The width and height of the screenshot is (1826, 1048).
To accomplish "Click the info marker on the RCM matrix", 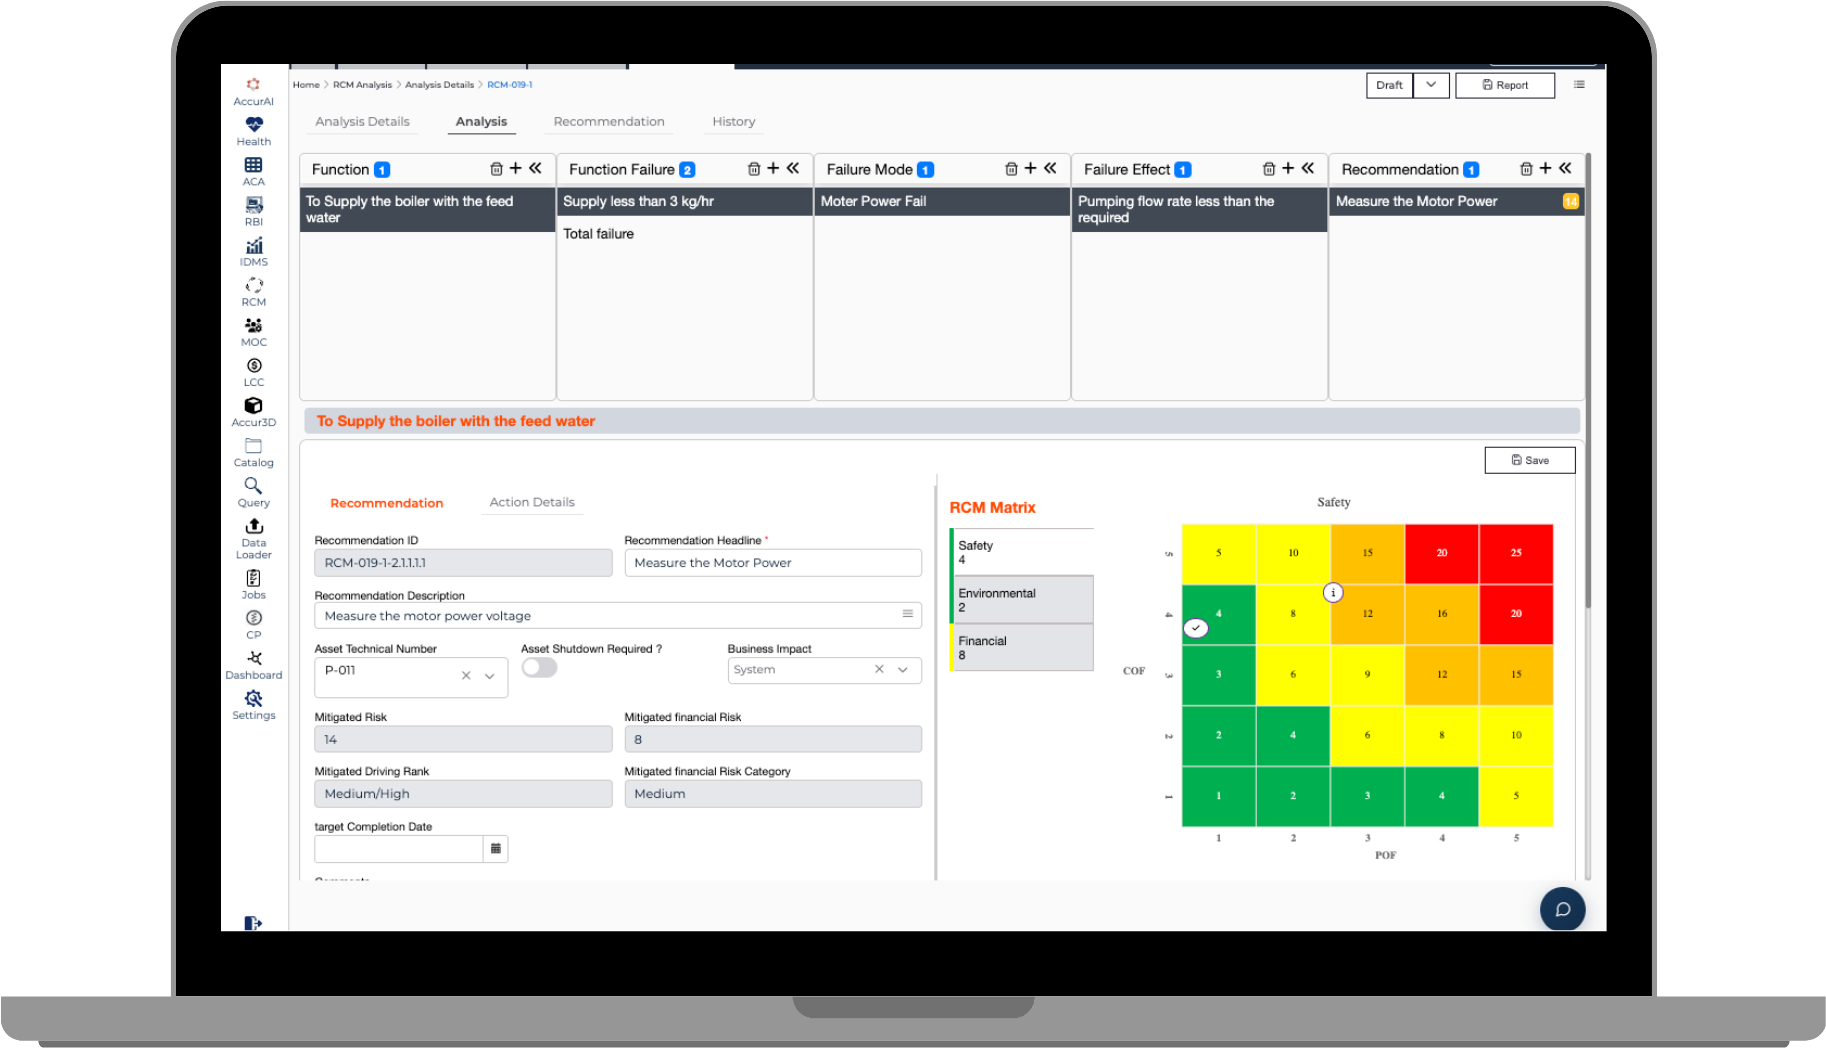I will 1333,592.
